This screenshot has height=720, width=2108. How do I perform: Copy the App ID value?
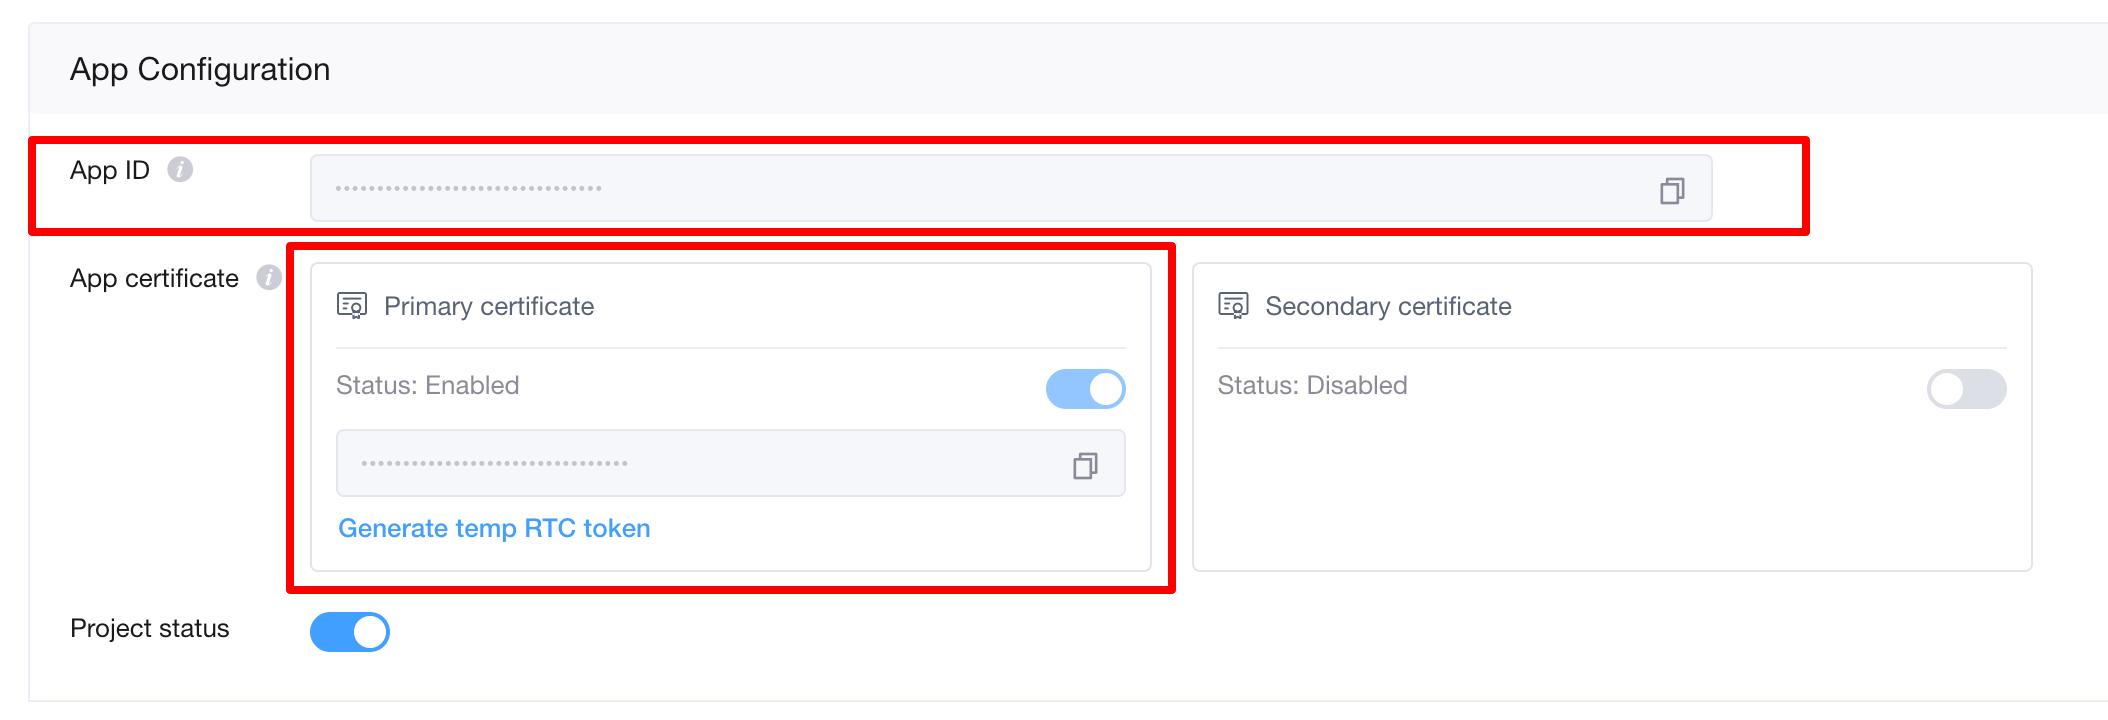pos(1672,190)
